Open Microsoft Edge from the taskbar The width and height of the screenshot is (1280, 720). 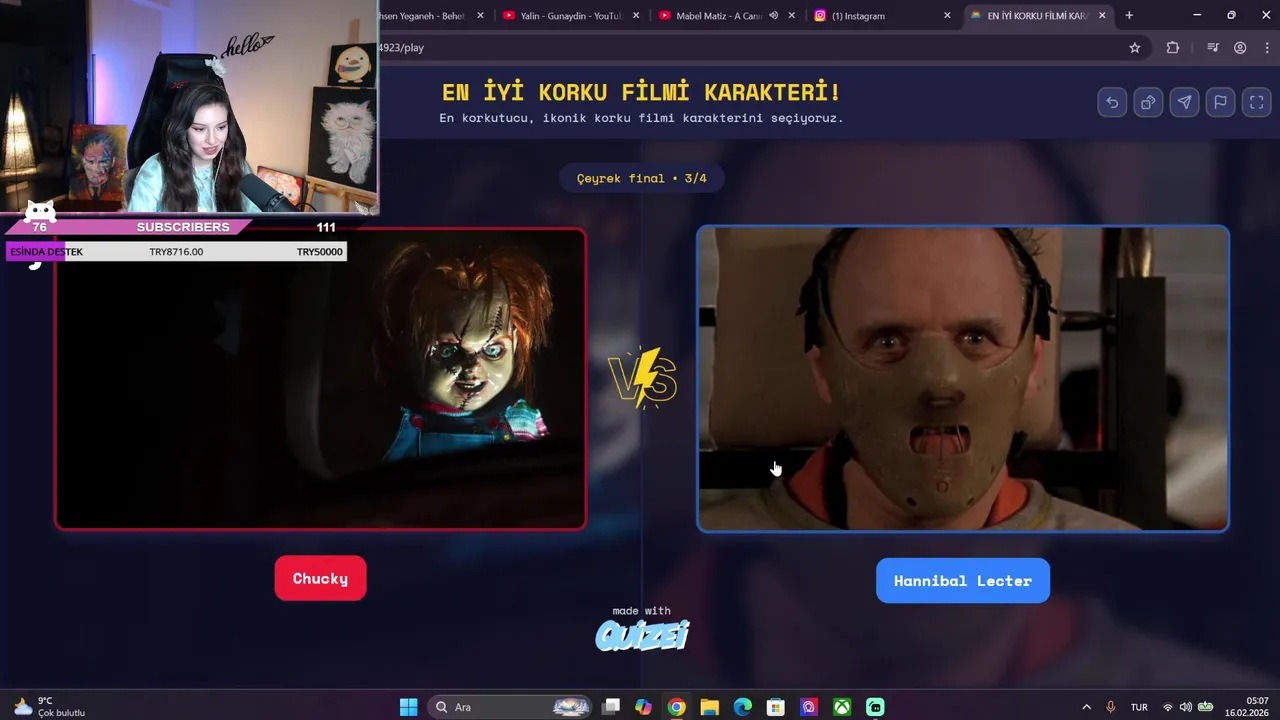point(742,707)
